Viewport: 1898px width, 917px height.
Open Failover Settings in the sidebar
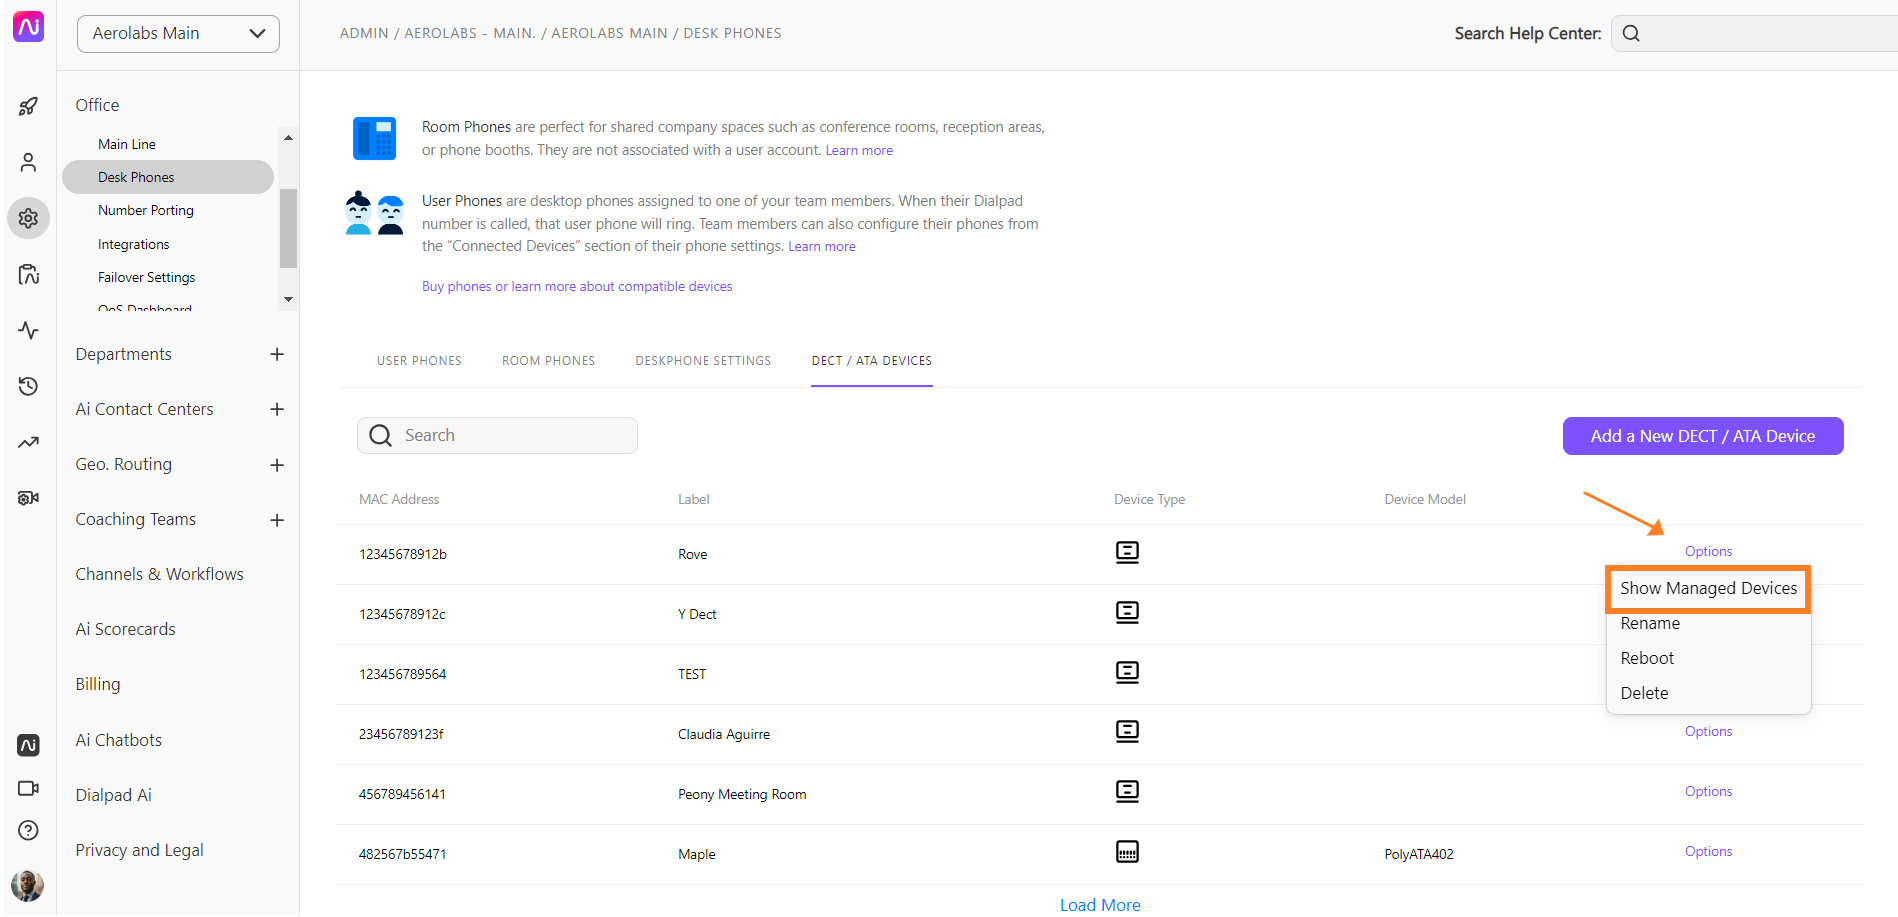pyautogui.click(x=147, y=277)
